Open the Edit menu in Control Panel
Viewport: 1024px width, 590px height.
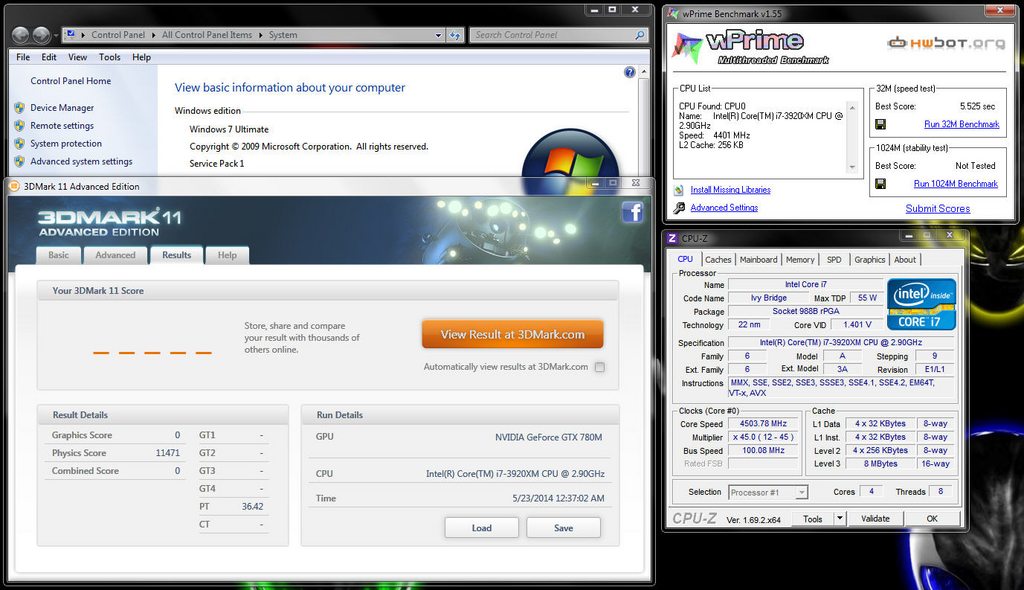[x=49, y=57]
